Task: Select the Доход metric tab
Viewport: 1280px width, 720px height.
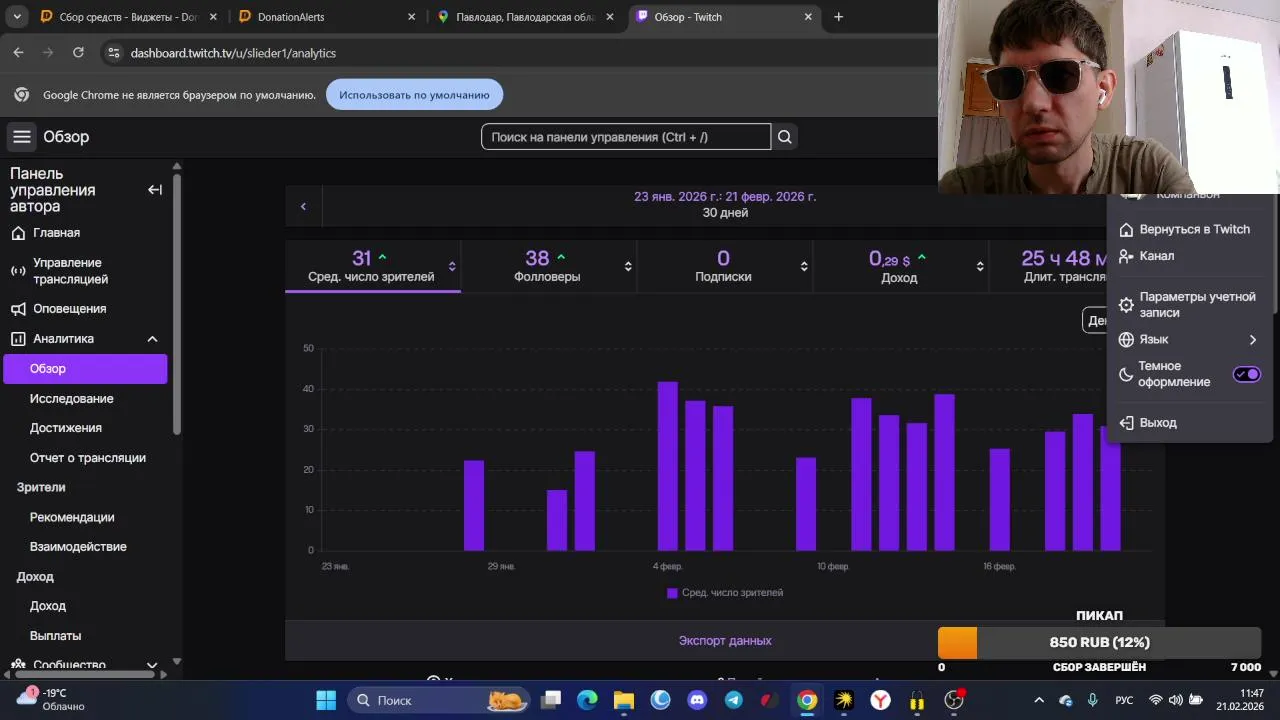Action: point(899,266)
